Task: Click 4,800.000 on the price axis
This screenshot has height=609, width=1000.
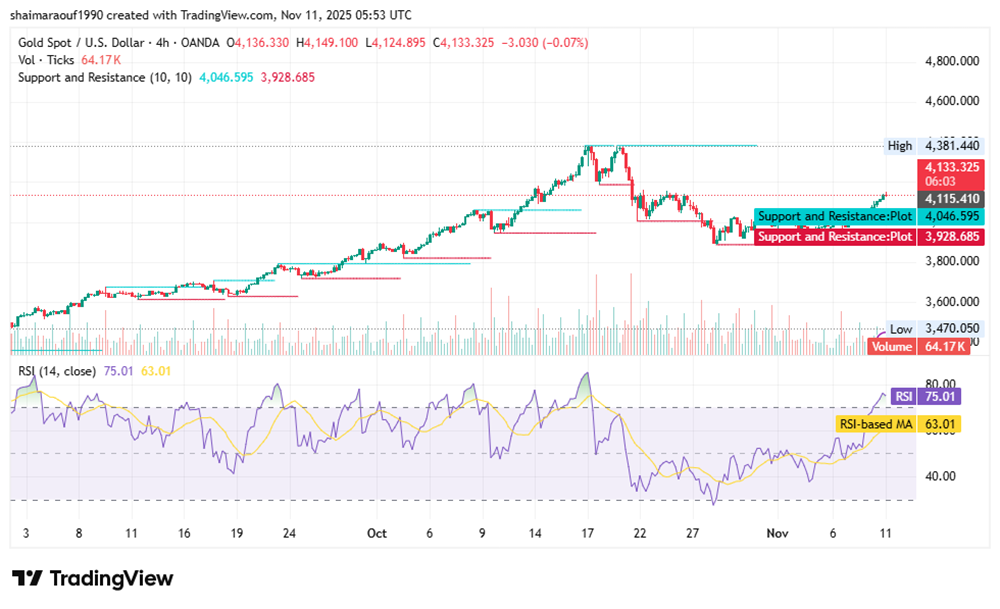Action: click(x=950, y=61)
